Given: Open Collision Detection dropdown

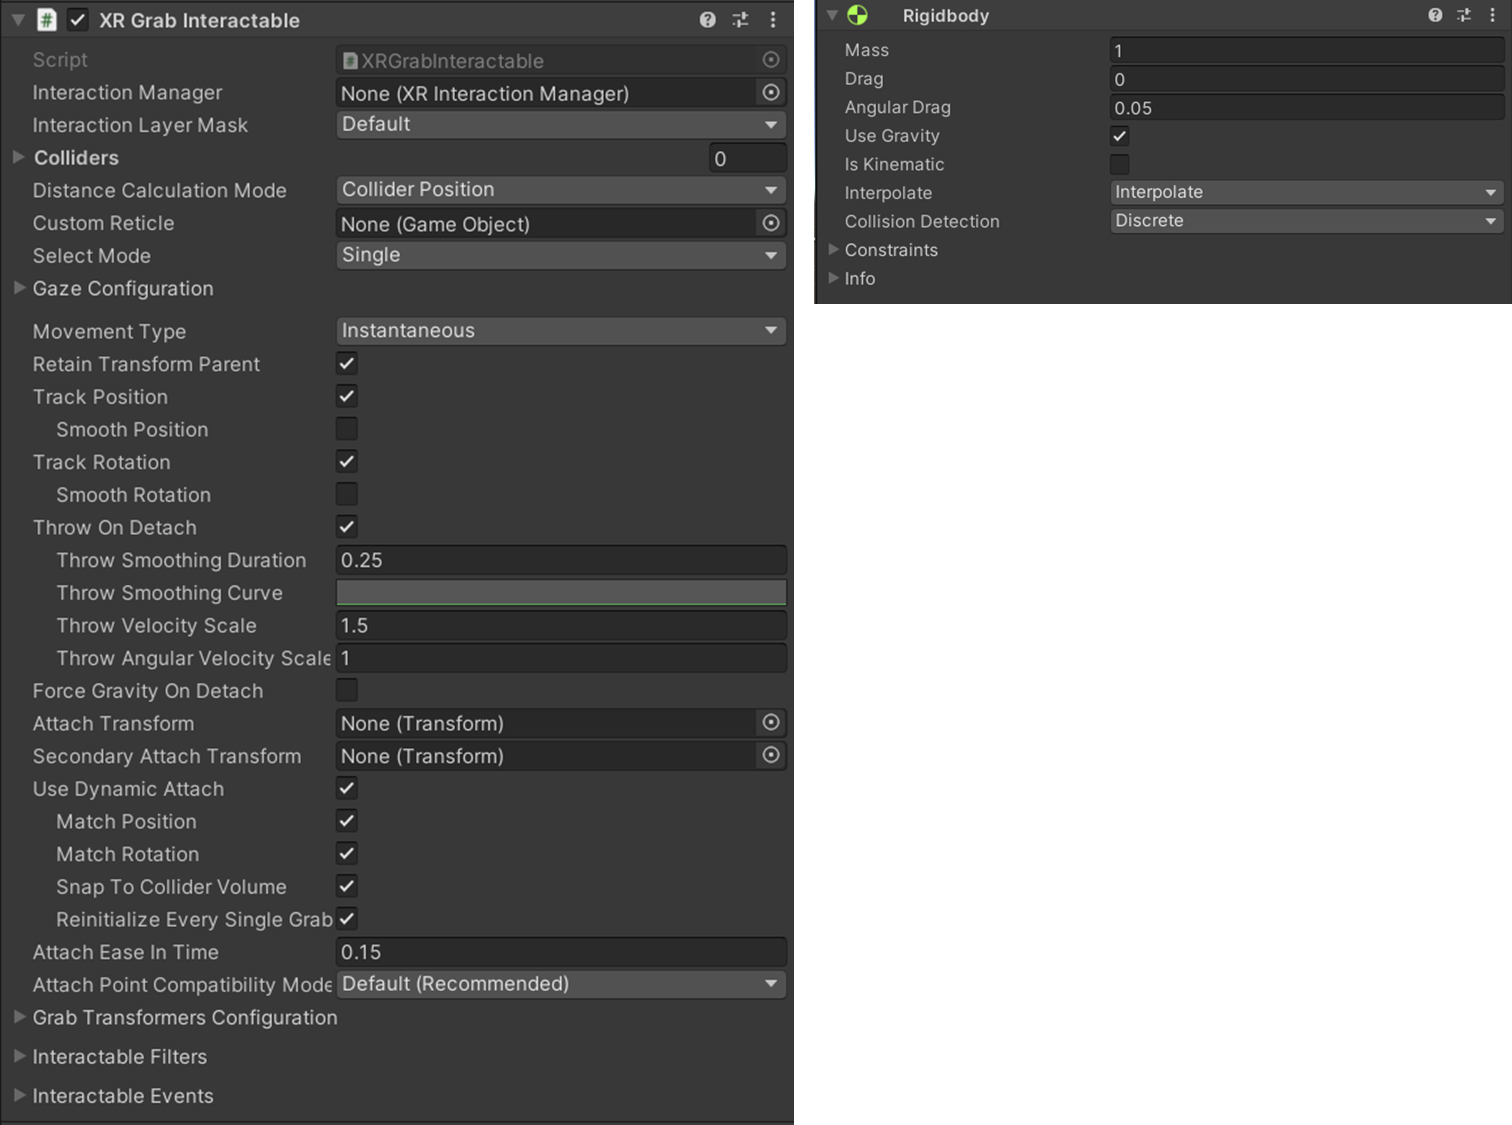Looking at the screenshot, I should point(1307,221).
